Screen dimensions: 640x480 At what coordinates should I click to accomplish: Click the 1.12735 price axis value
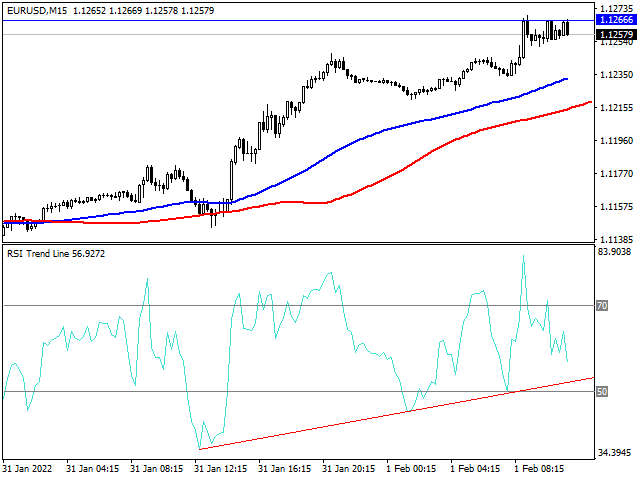616,9
